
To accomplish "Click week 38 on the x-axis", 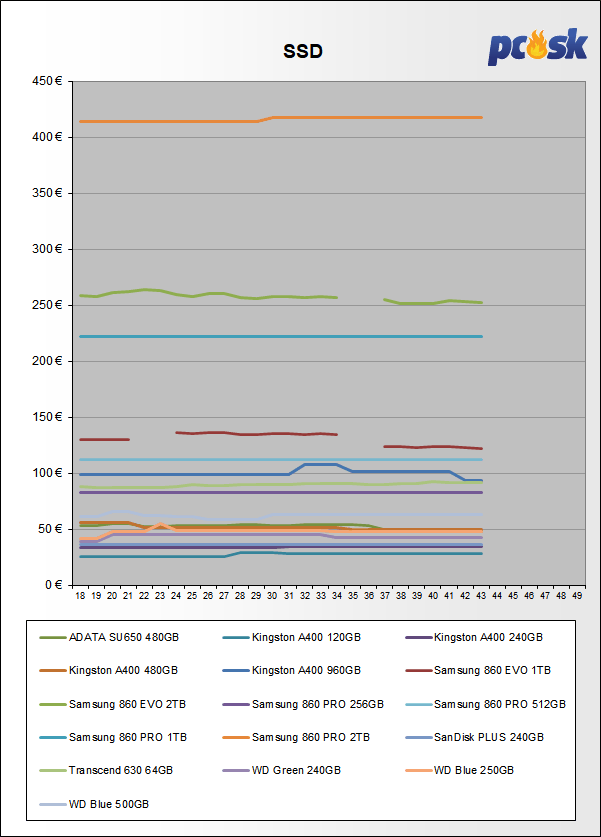I will (401, 596).
